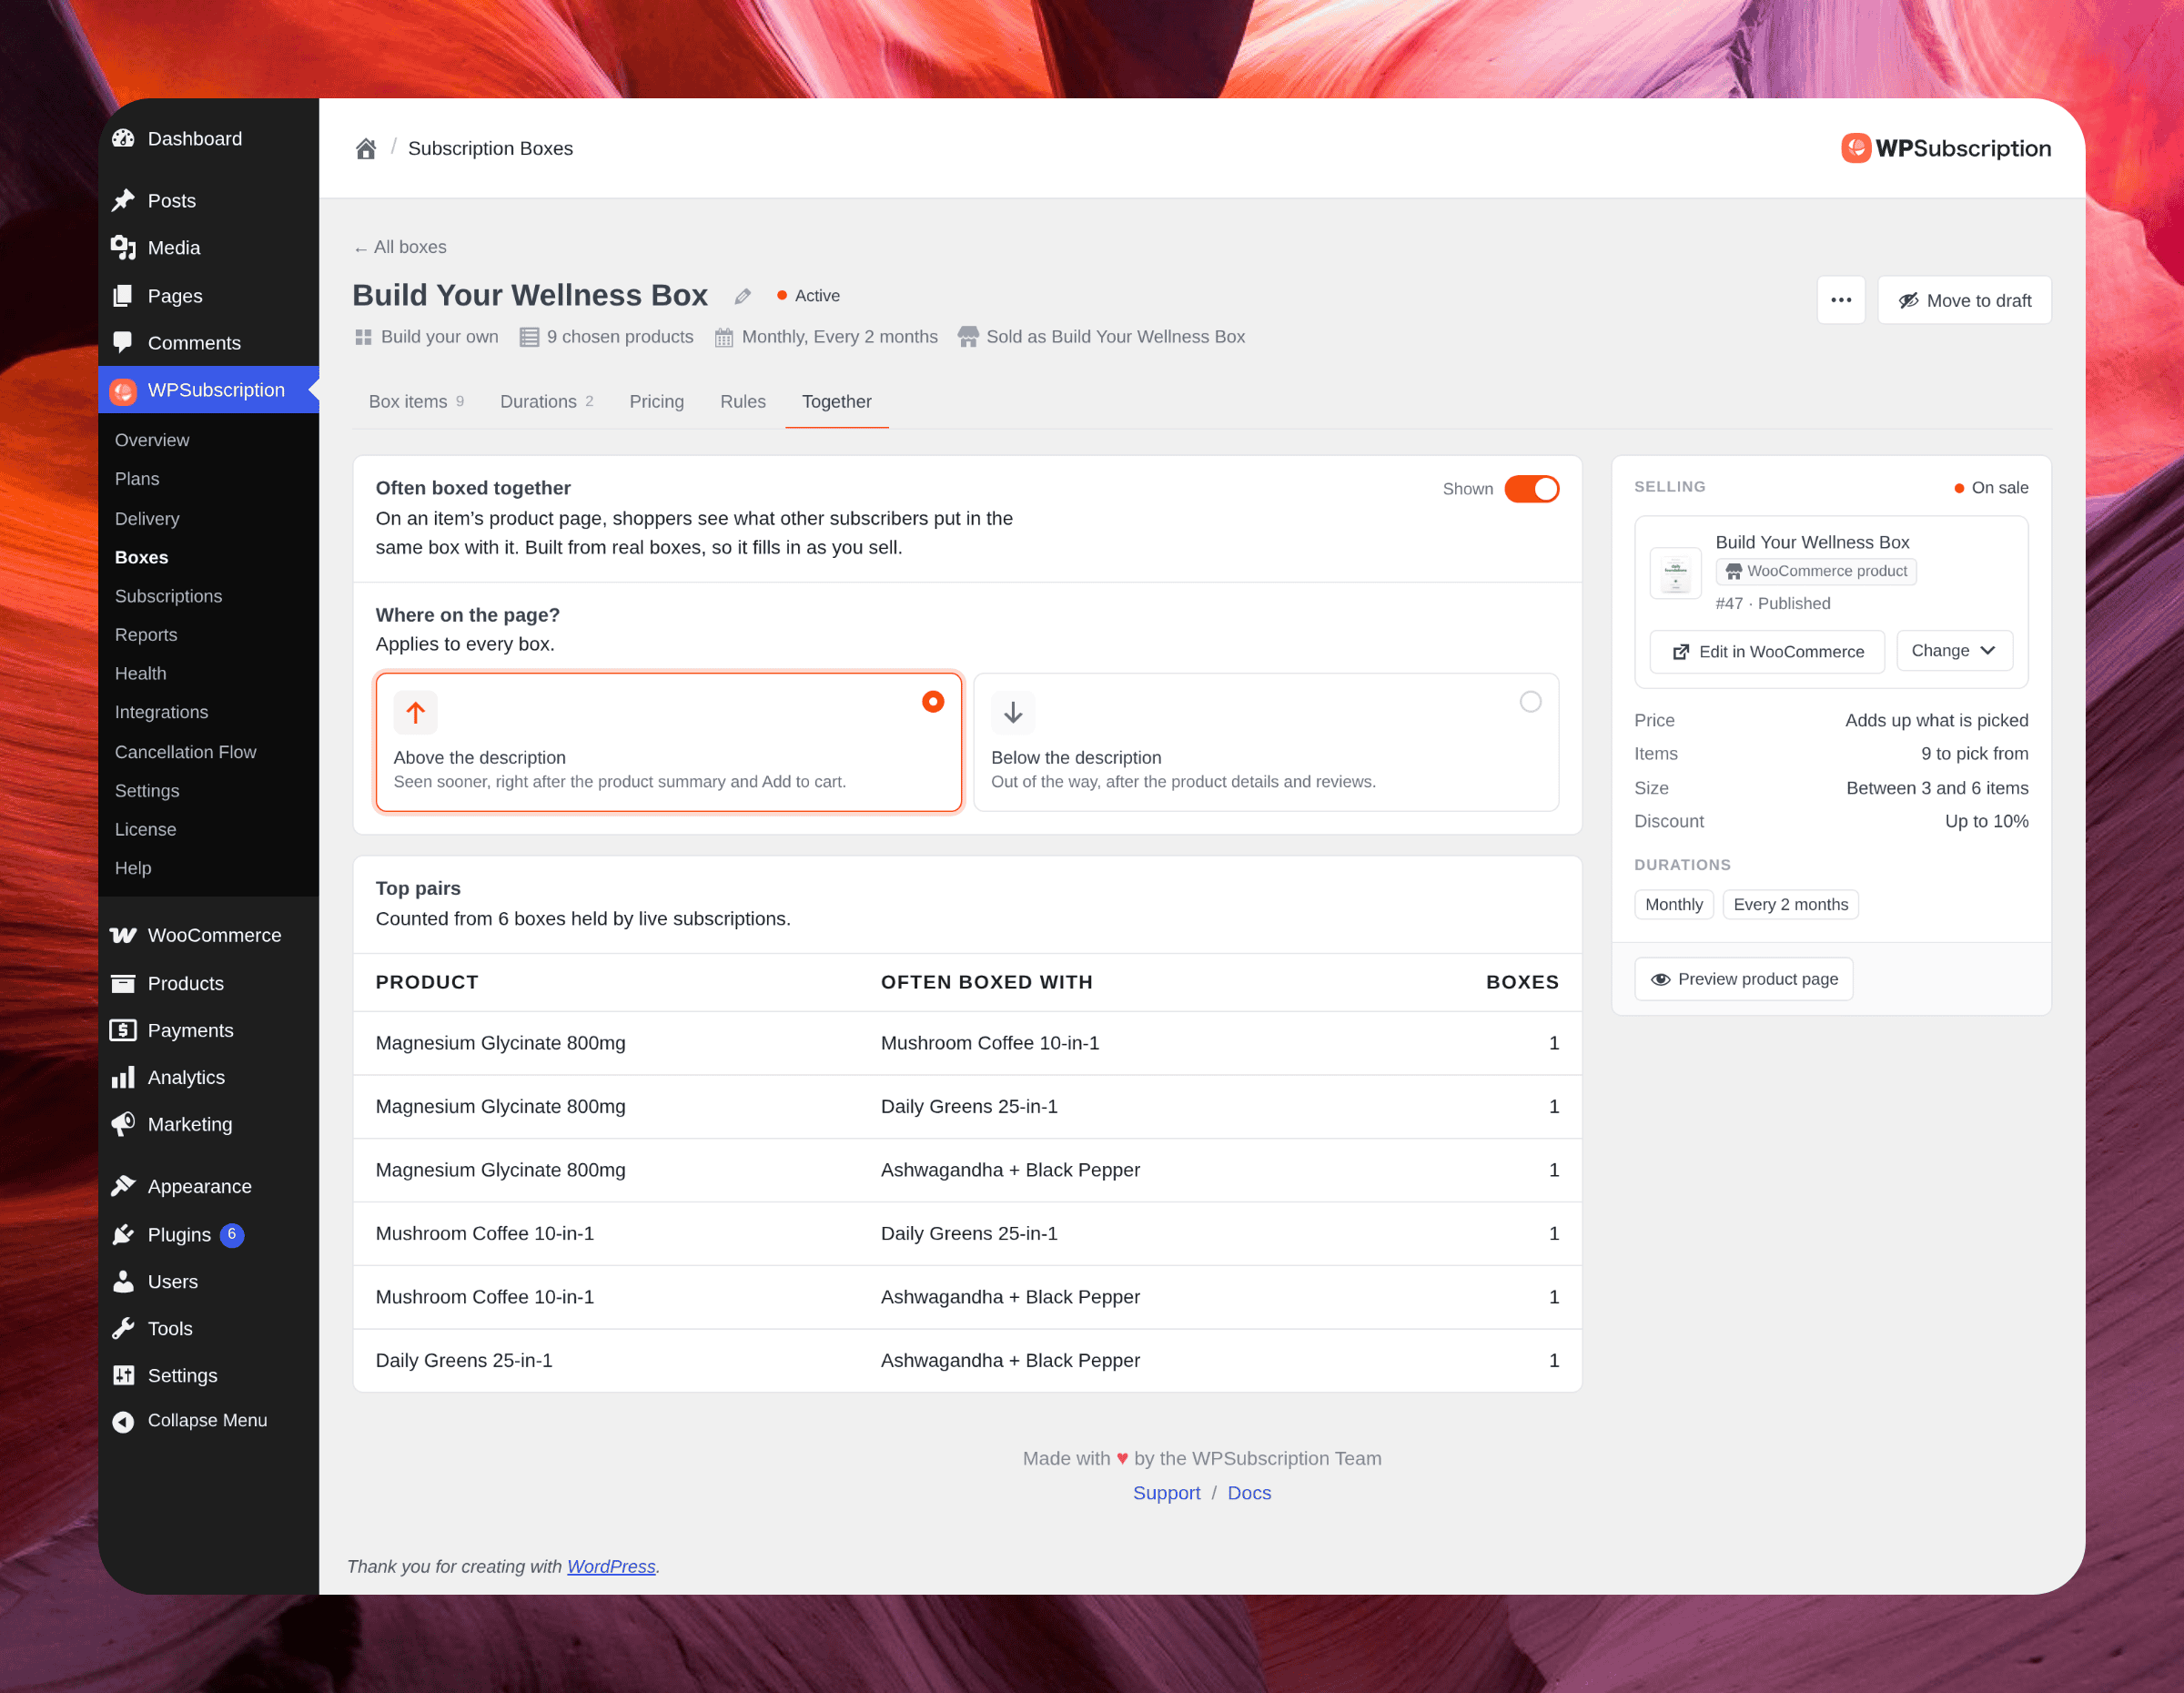2184x1693 pixels.
Task: Click the pencil edit icon beside box title
Action: [742, 296]
